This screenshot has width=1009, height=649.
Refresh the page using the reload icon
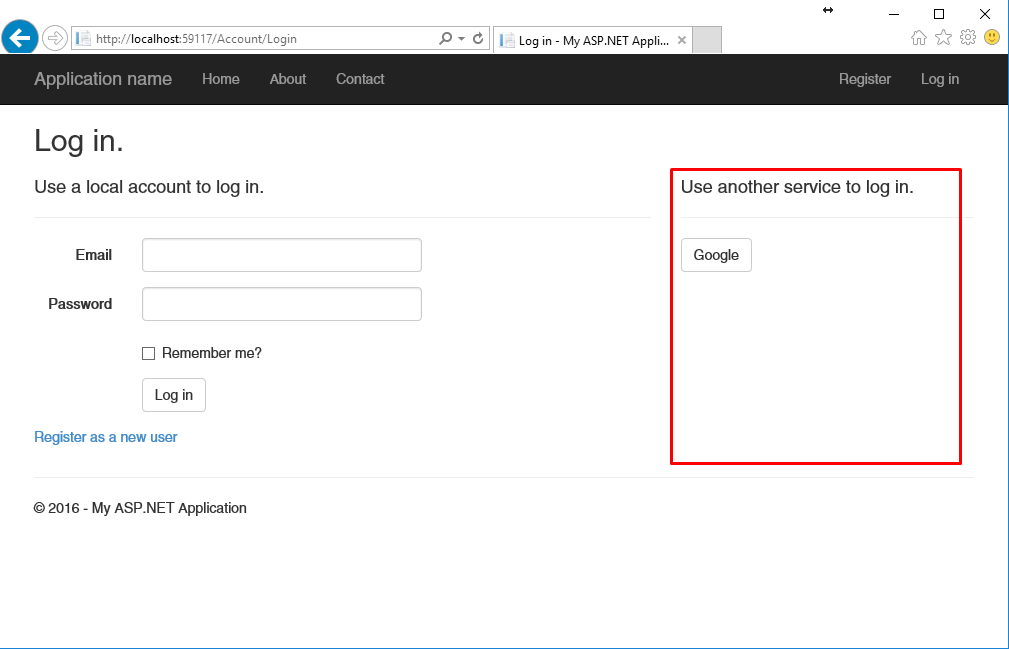(x=478, y=39)
